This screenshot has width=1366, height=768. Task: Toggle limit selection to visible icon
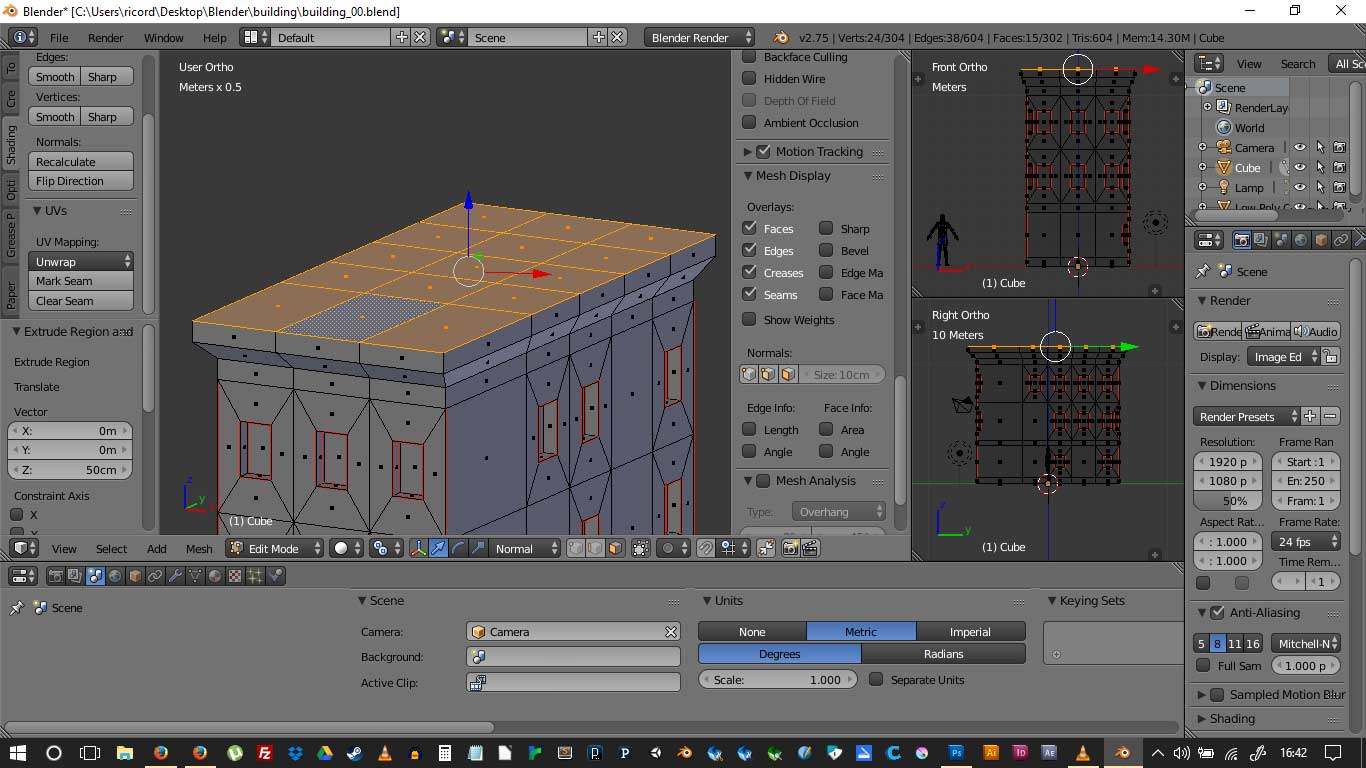pos(640,548)
